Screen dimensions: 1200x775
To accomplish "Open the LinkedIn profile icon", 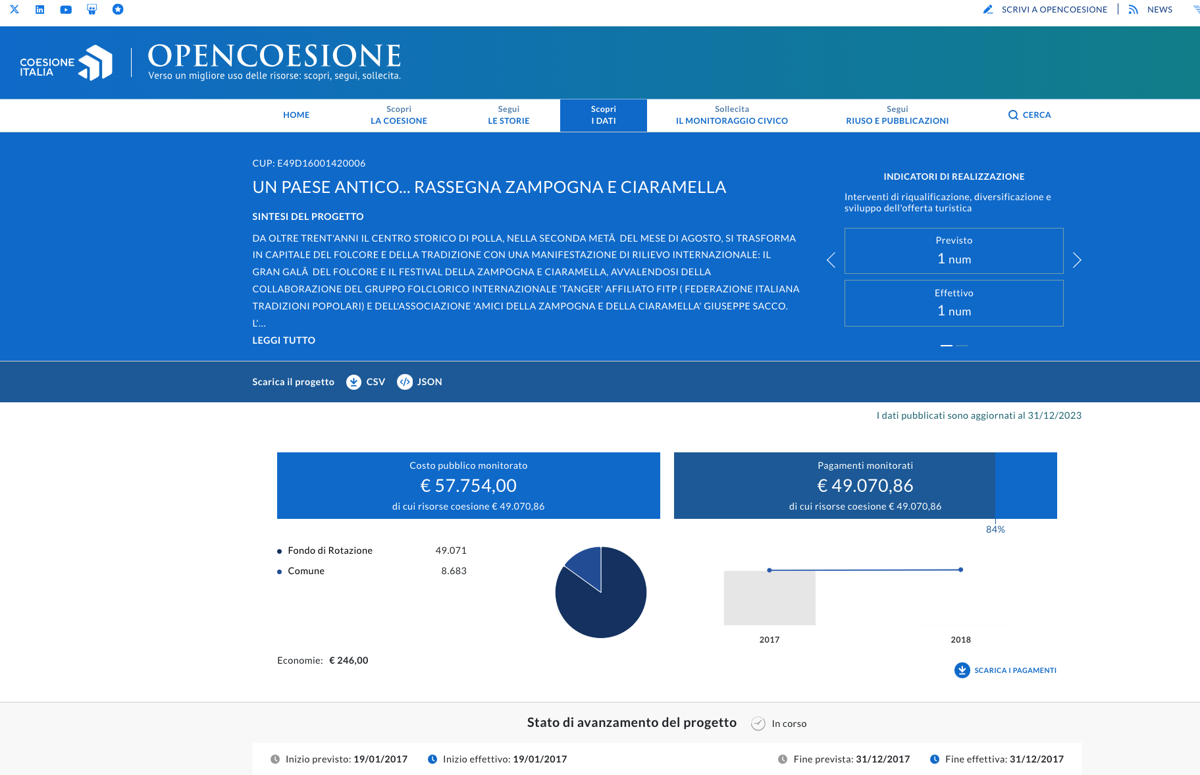I will coord(40,9).
